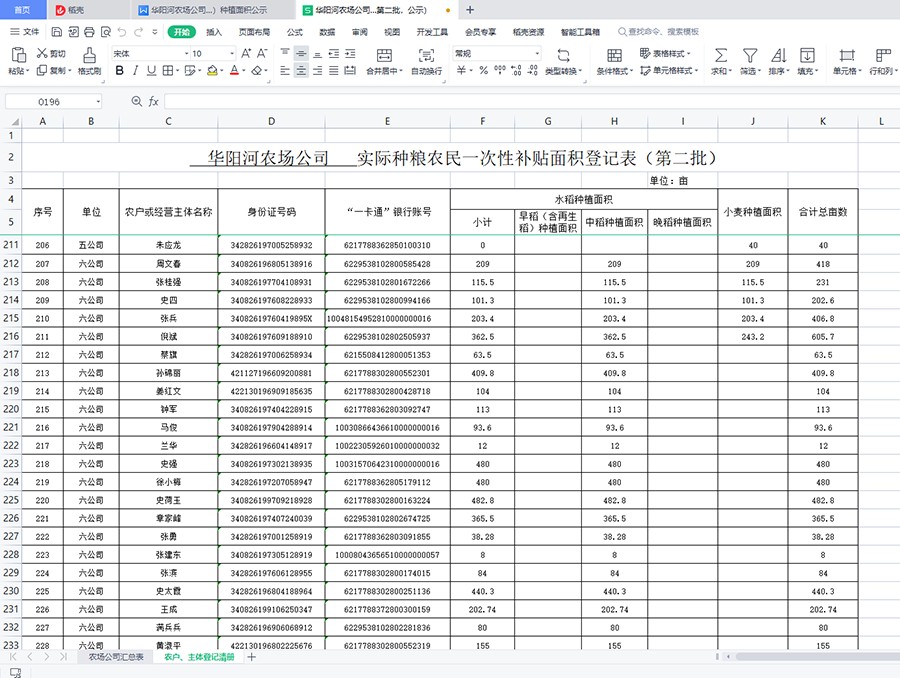Click the 文件 menu button
Viewport: 900px width, 678px height.
tap(25, 32)
